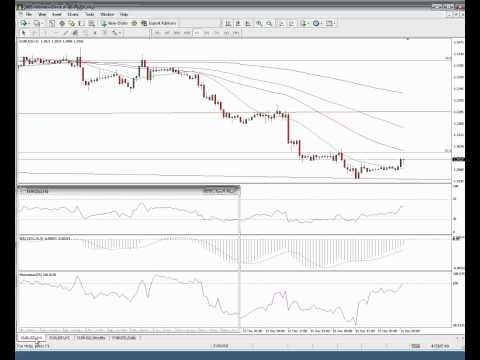Image resolution: width=480 pixels, height=360 pixels.
Task: Select the MN timeframe
Action: pos(236,33)
